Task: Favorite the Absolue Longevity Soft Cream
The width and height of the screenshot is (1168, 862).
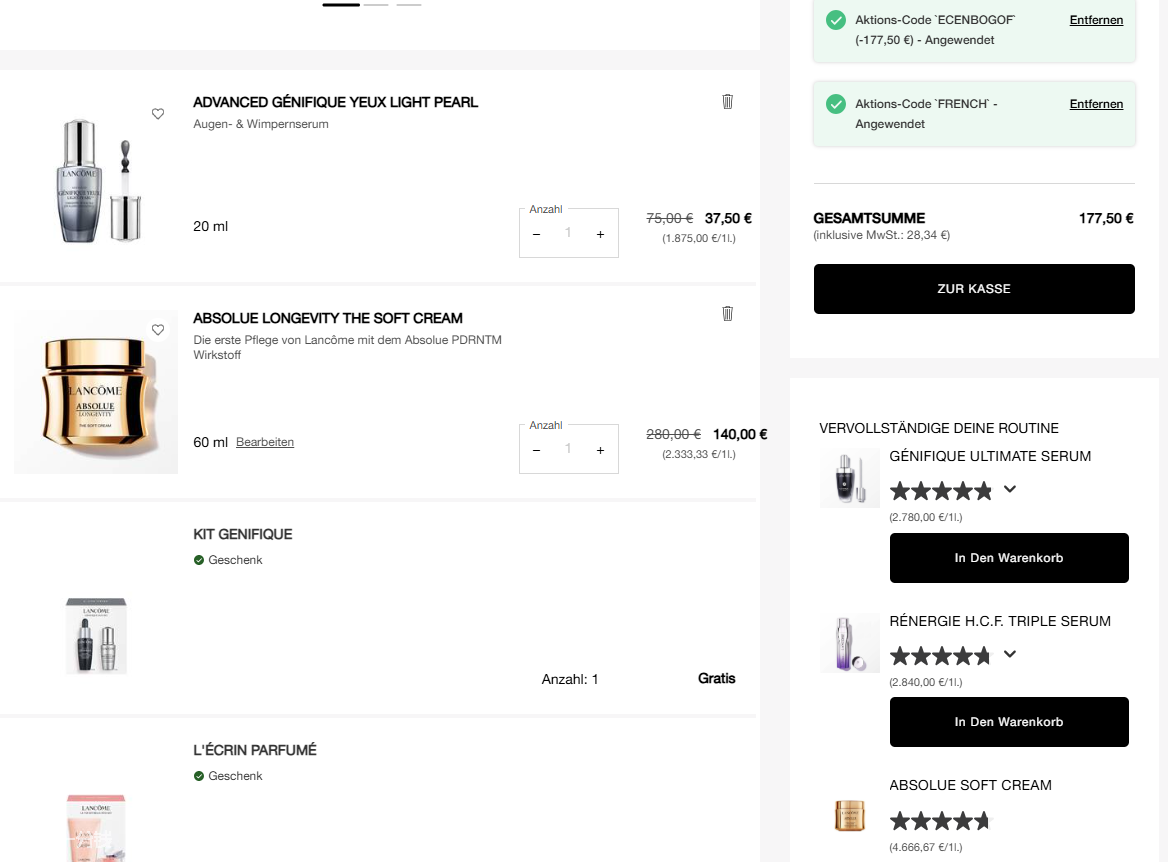Action: pos(158,330)
